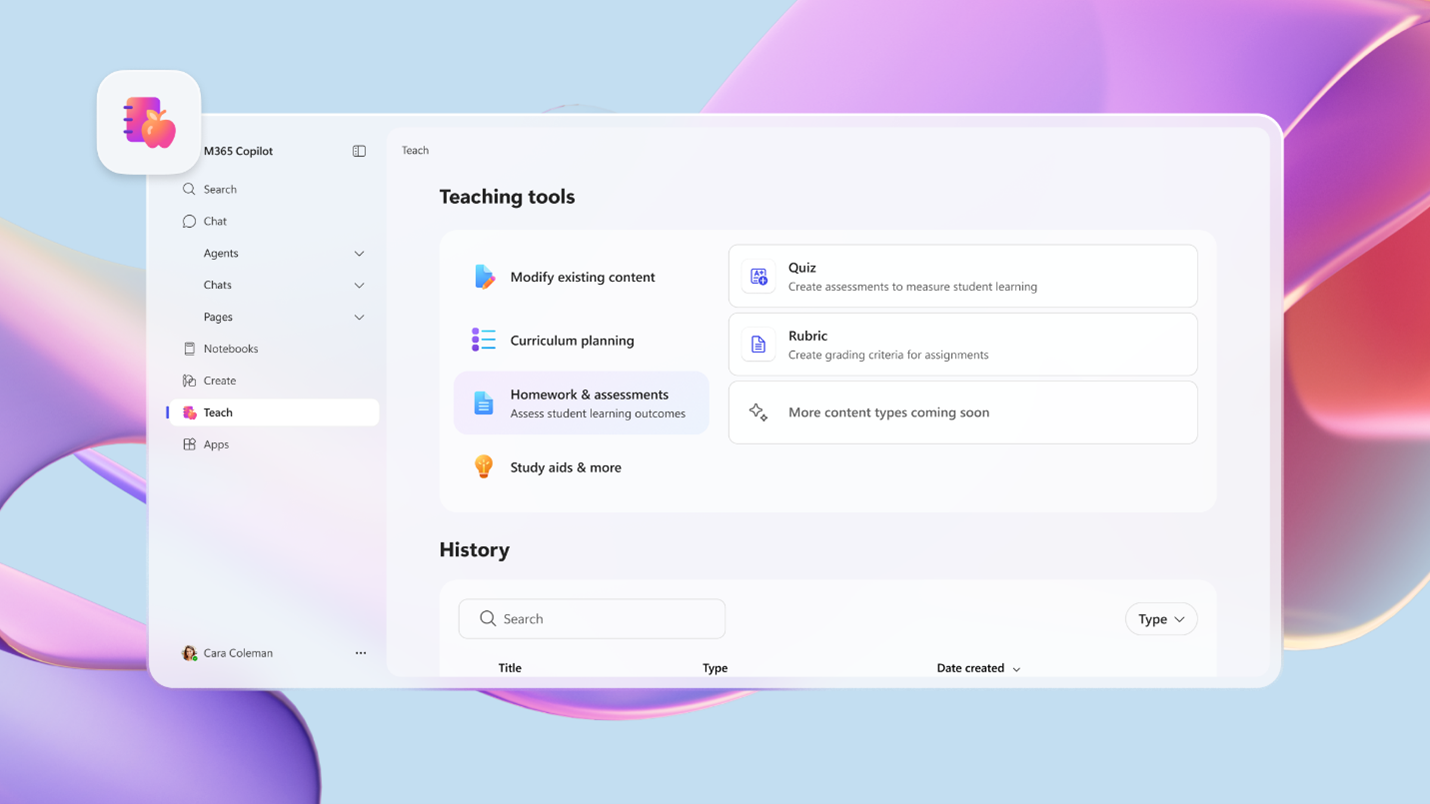The image size is (1430, 804).
Task: Select the Quiz content type icon
Action: pyautogui.click(x=759, y=275)
